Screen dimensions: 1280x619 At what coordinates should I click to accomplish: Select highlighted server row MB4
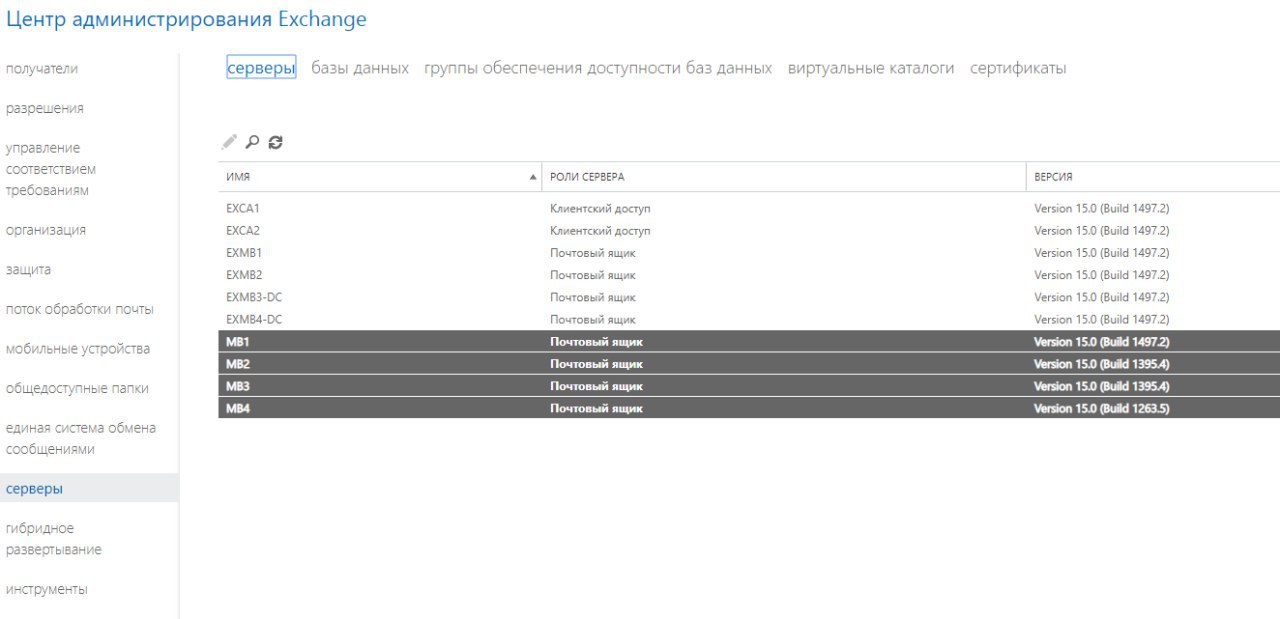tap(749, 408)
